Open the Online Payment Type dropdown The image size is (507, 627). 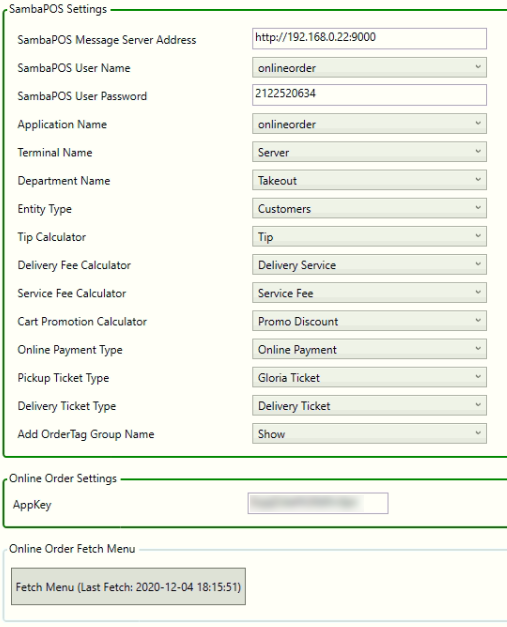coord(369,349)
